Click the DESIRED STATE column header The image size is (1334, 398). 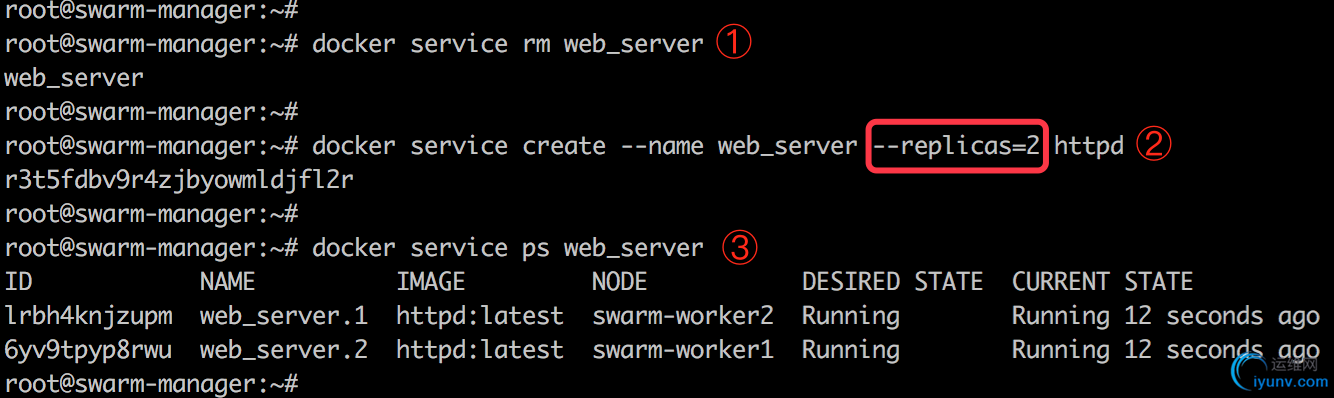(892, 282)
